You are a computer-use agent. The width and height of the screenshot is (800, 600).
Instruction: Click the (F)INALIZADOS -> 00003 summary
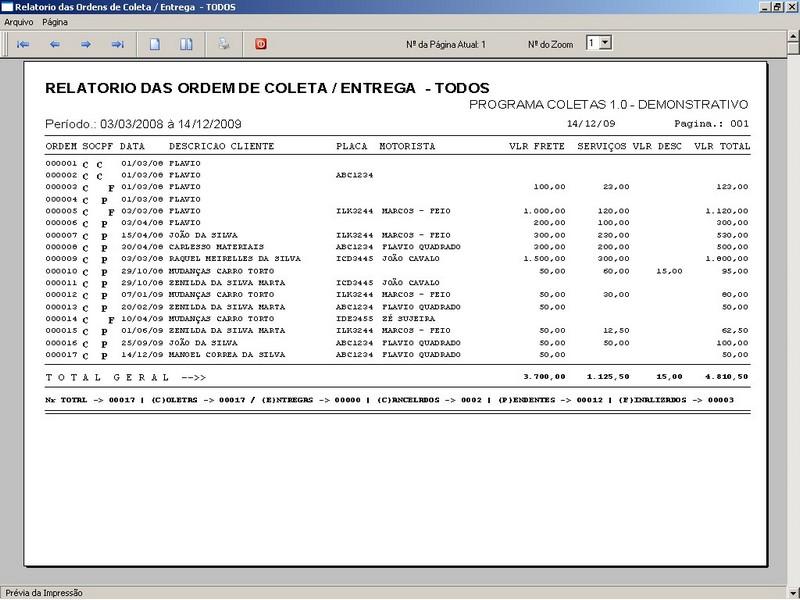click(676, 400)
